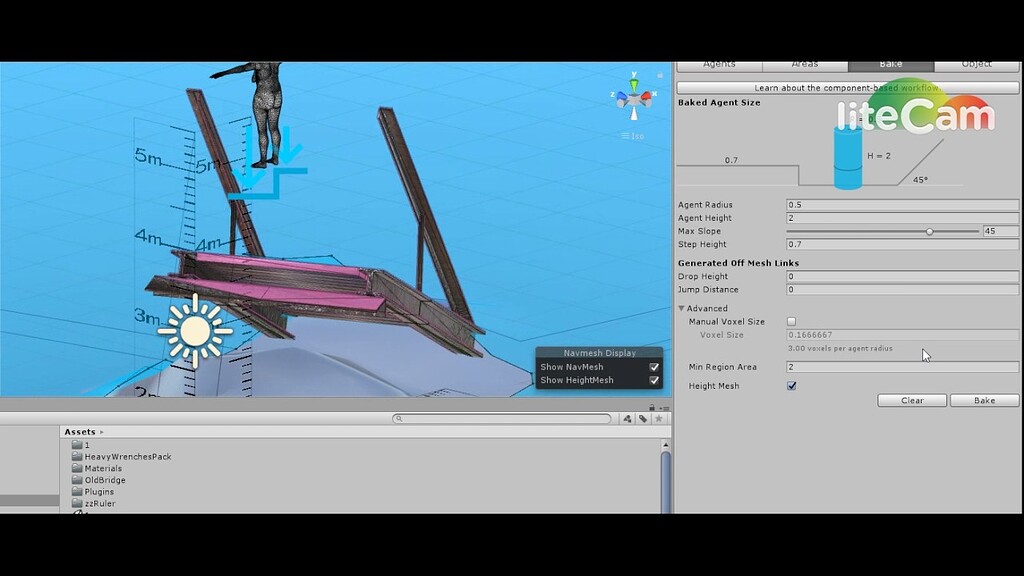Click inside the Agent Radius field

tap(900, 204)
